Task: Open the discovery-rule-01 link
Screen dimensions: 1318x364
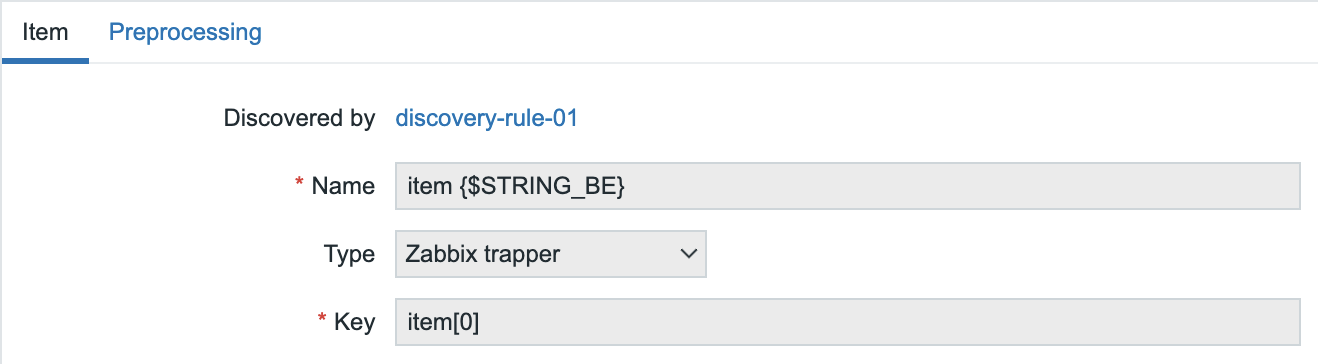Action: (x=487, y=118)
